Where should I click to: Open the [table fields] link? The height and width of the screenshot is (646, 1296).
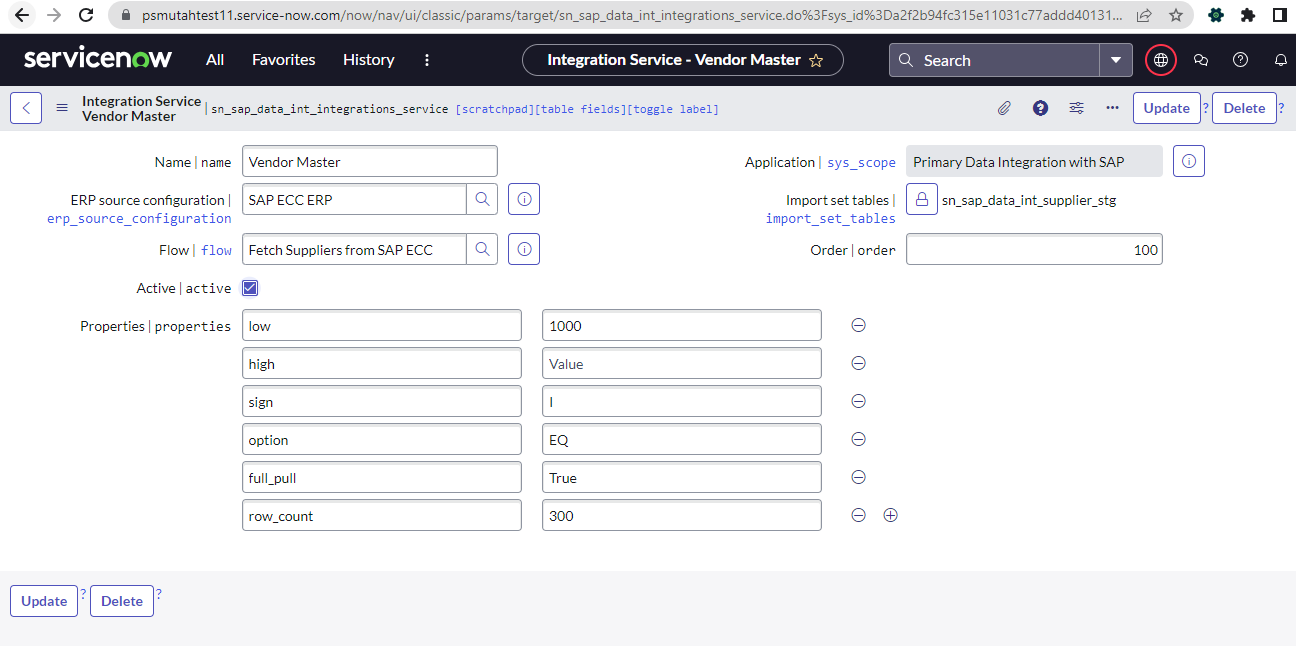[581, 109]
